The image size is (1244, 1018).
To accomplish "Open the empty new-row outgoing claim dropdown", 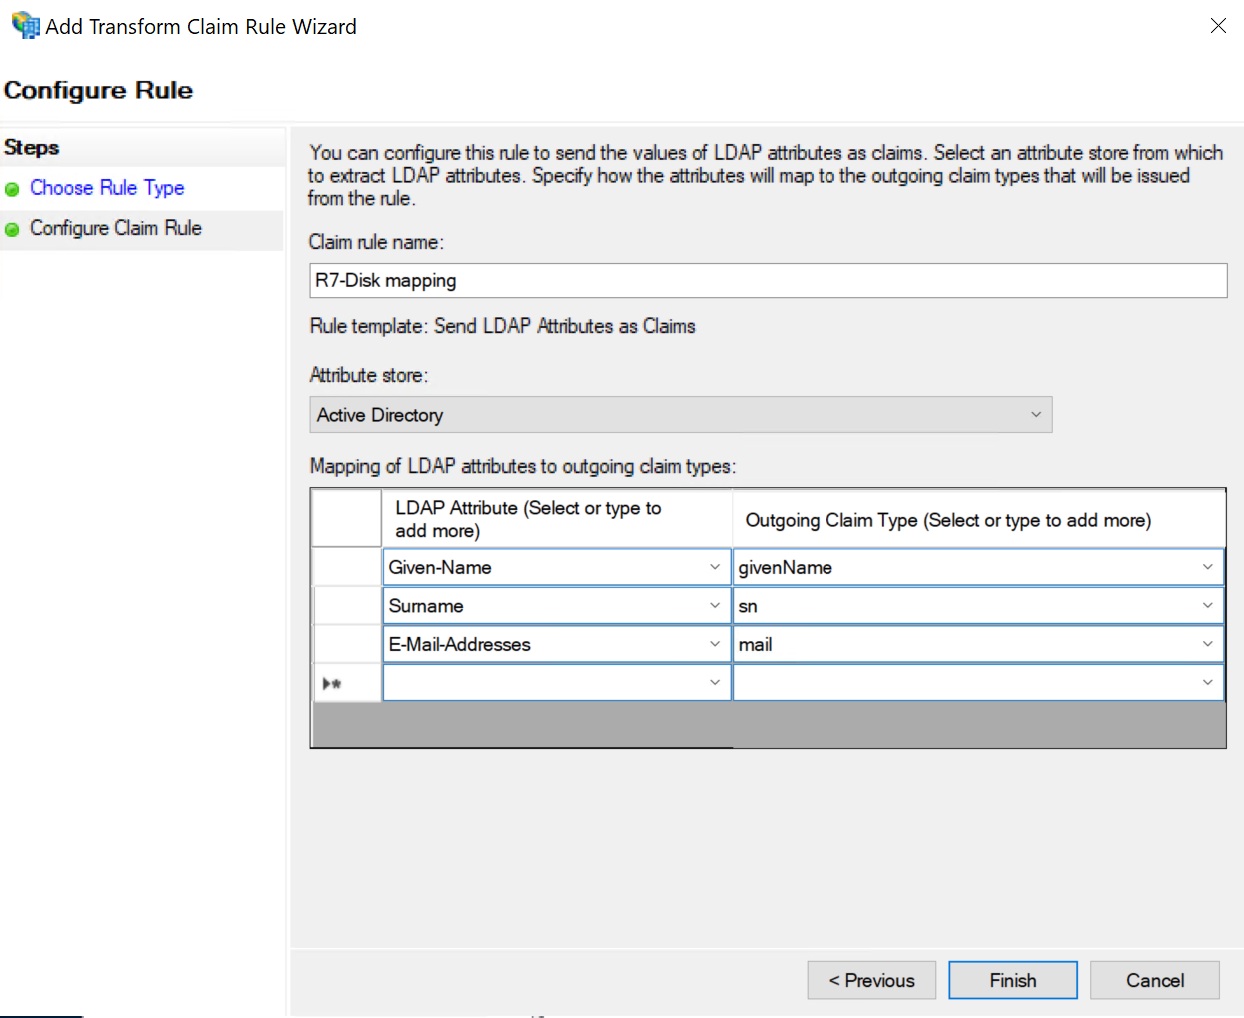I will (1207, 682).
